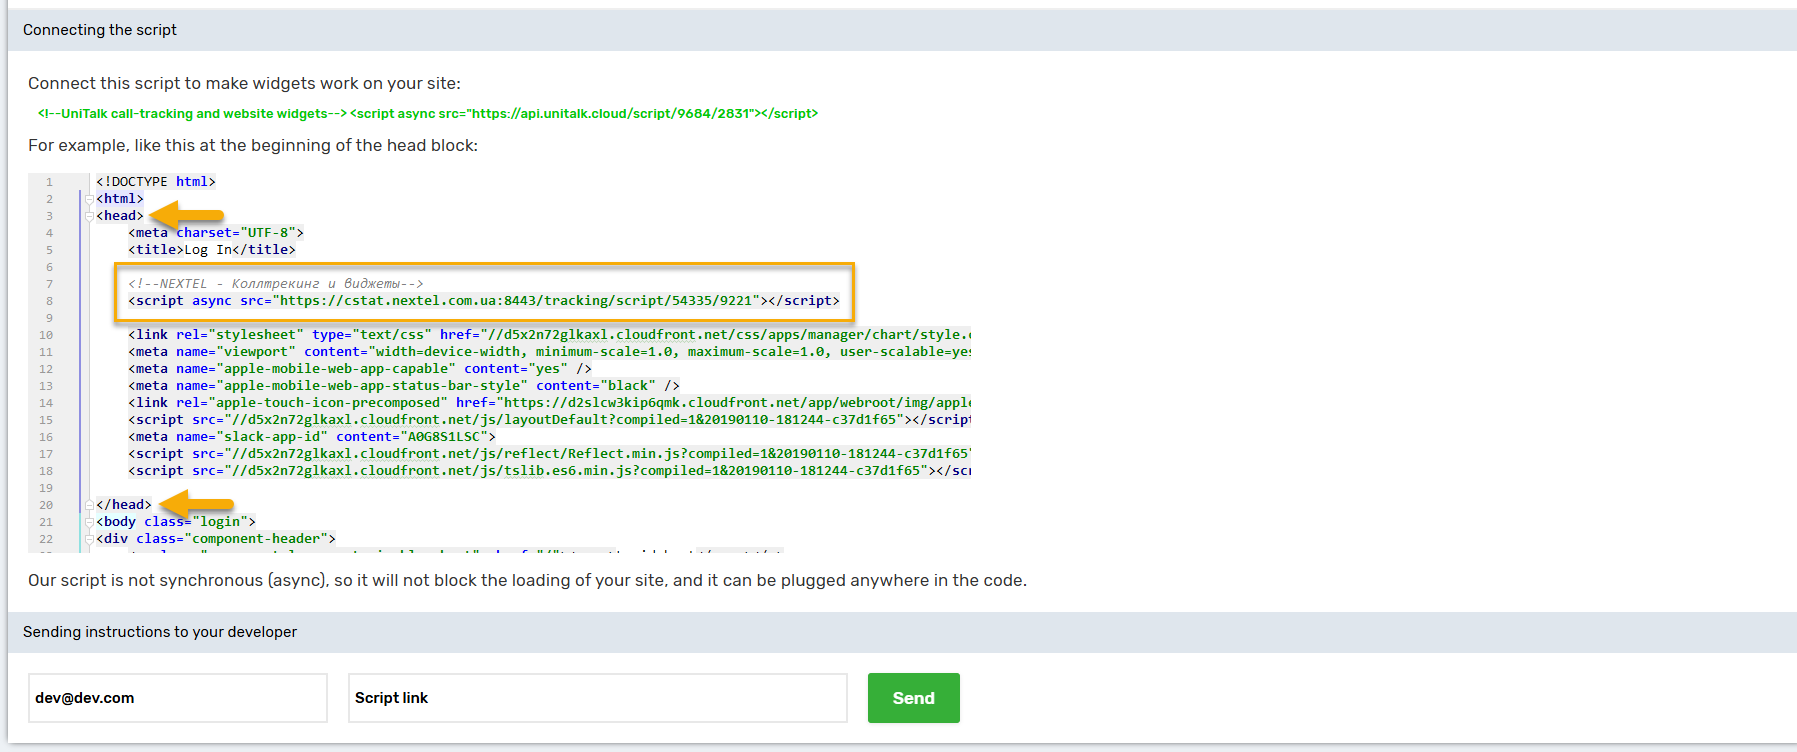Click the <!DOCTYPE html> code line

(x=156, y=182)
